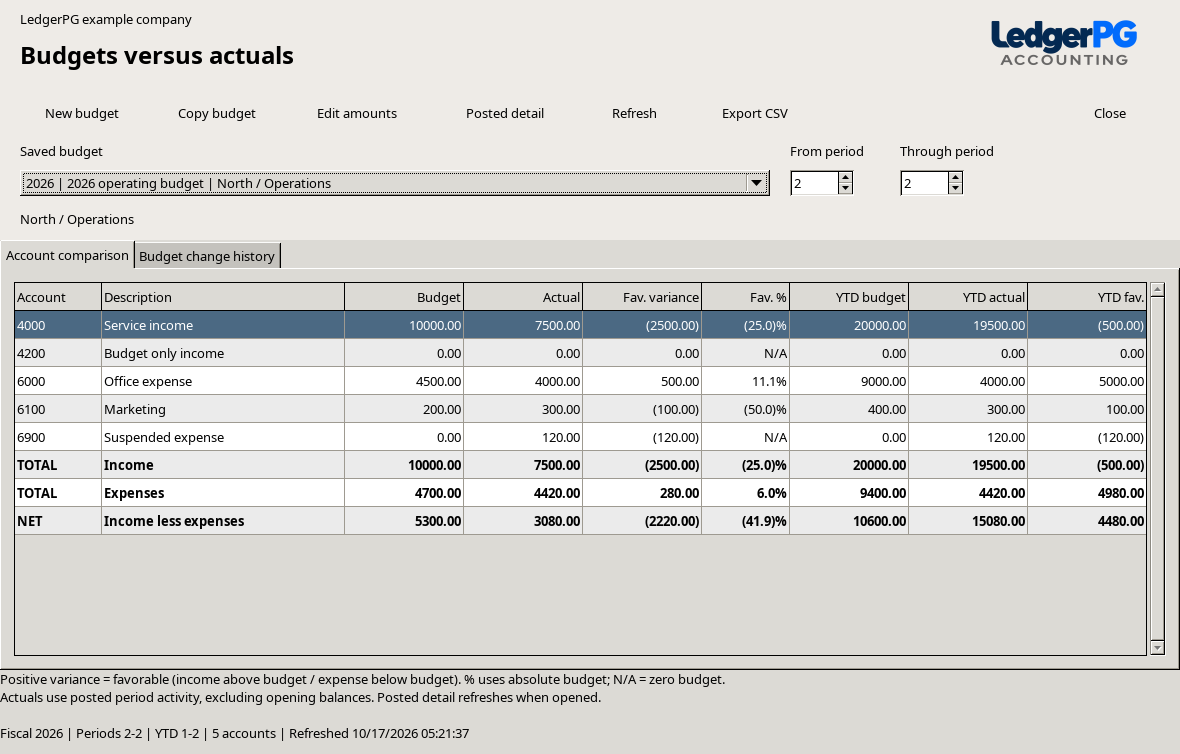The width and height of the screenshot is (1180, 754).
Task: Click Office expense Fav. % value 11.1%
Action: point(745,381)
